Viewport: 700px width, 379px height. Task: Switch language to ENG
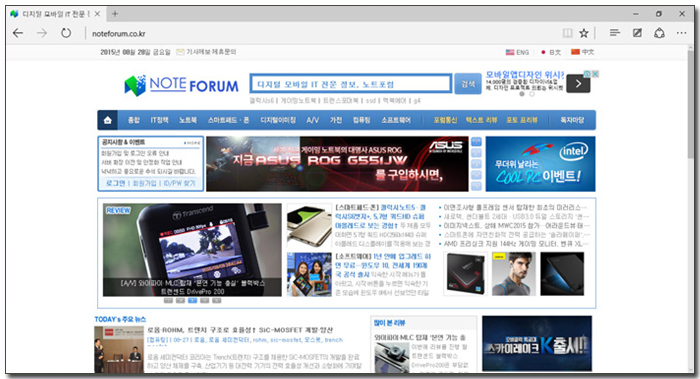click(x=517, y=52)
